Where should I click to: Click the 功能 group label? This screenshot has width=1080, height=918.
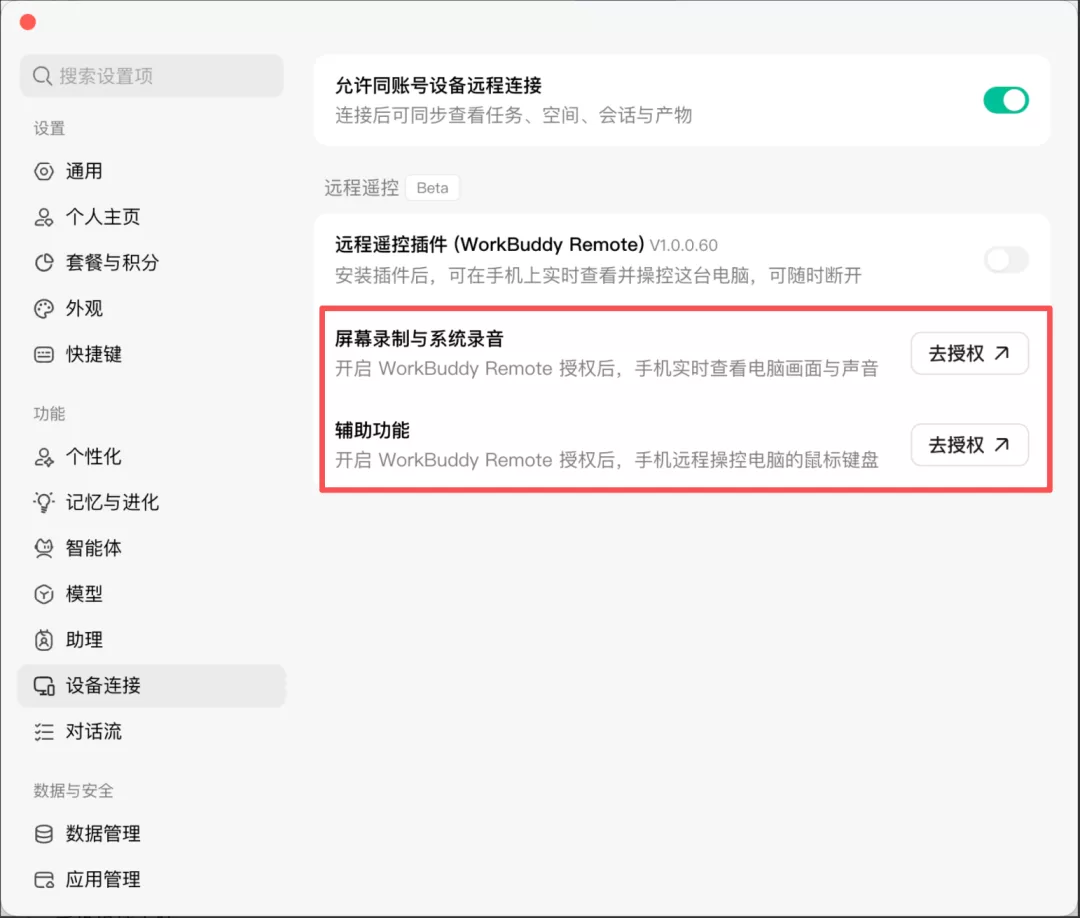pos(50,414)
